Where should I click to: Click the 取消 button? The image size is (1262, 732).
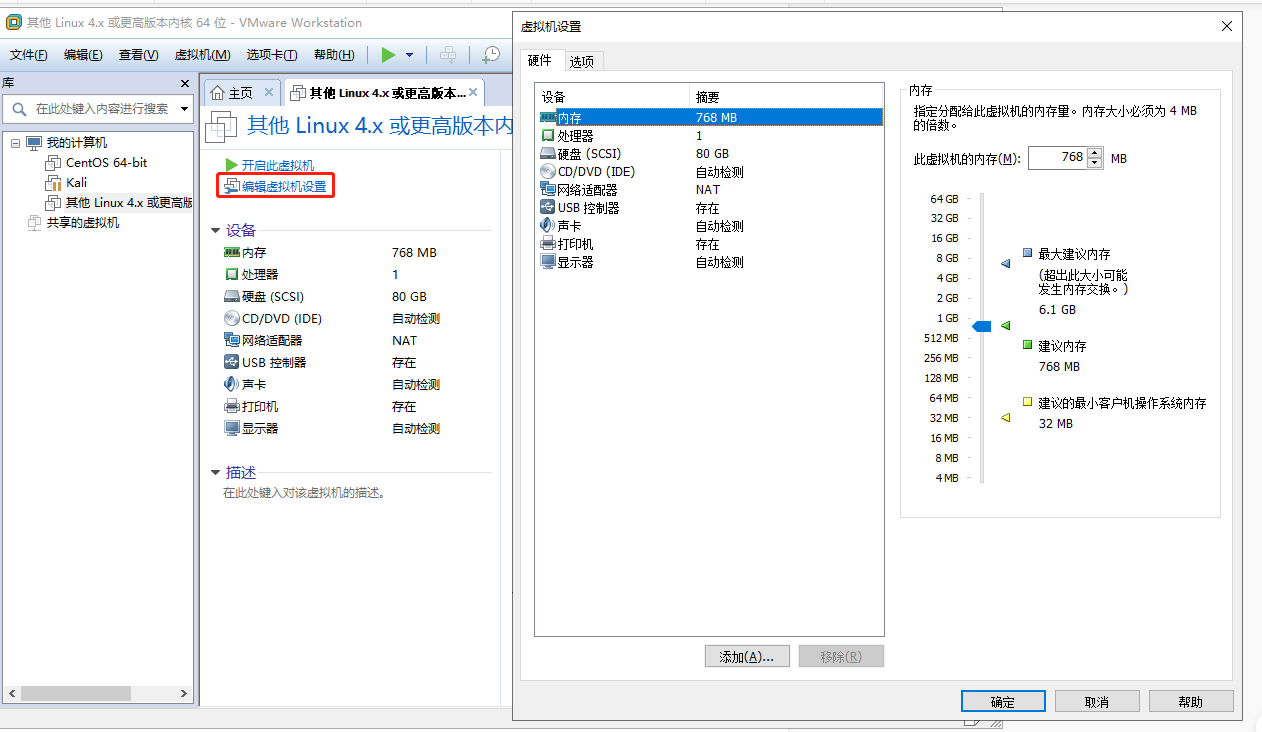tap(1097, 701)
